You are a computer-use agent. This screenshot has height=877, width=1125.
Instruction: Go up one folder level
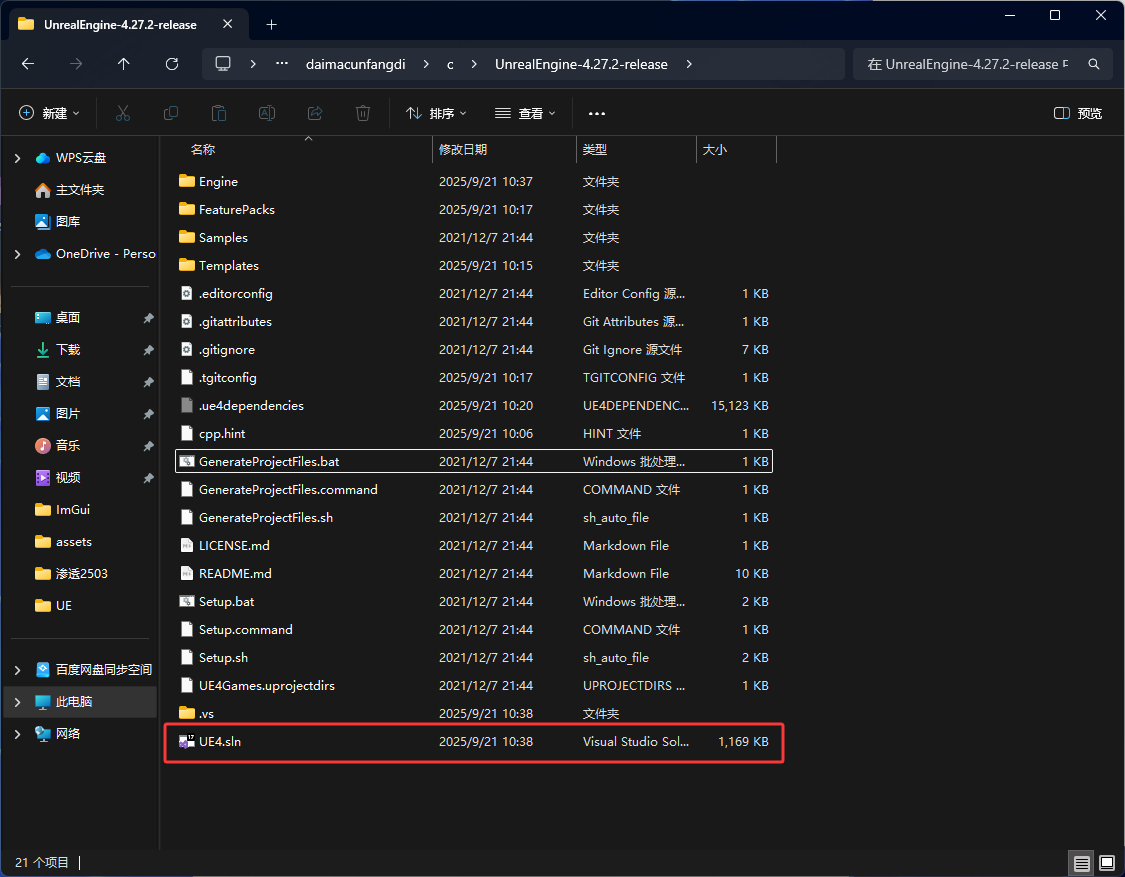pyautogui.click(x=123, y=64)
